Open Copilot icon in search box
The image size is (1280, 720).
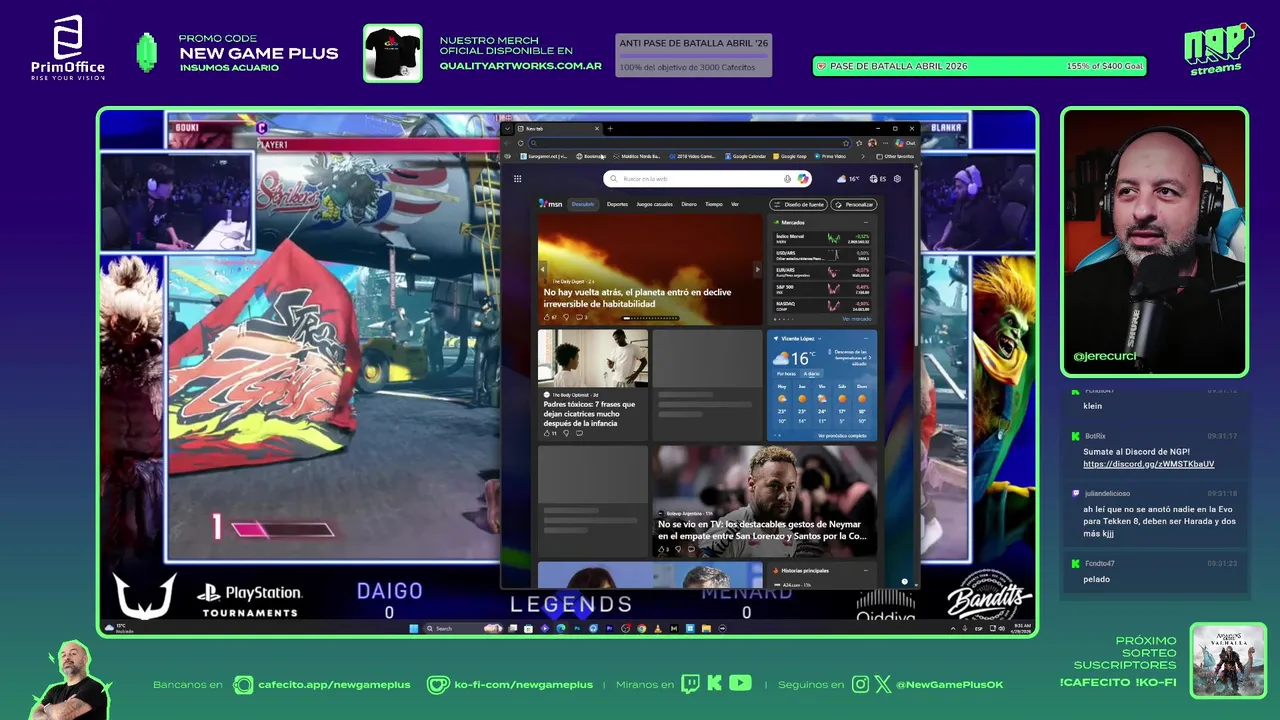tap(802, 179)
